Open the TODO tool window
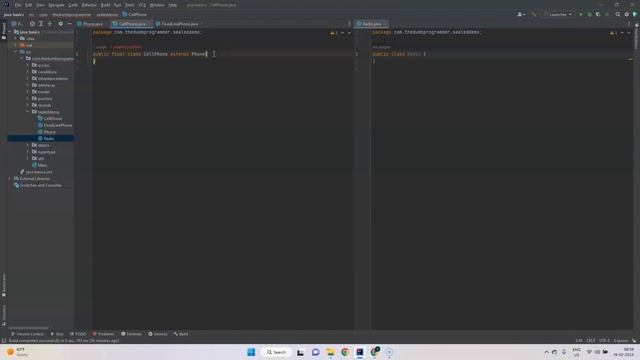Screen dimensions: 640x360 click(x=78, y=334)
